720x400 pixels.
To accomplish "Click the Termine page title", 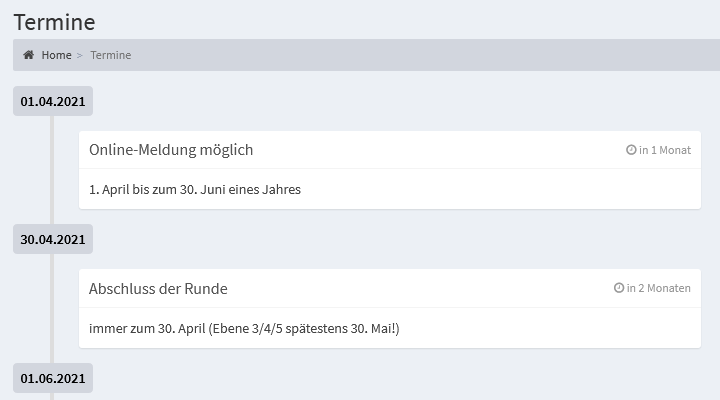I will click(55, 22).
